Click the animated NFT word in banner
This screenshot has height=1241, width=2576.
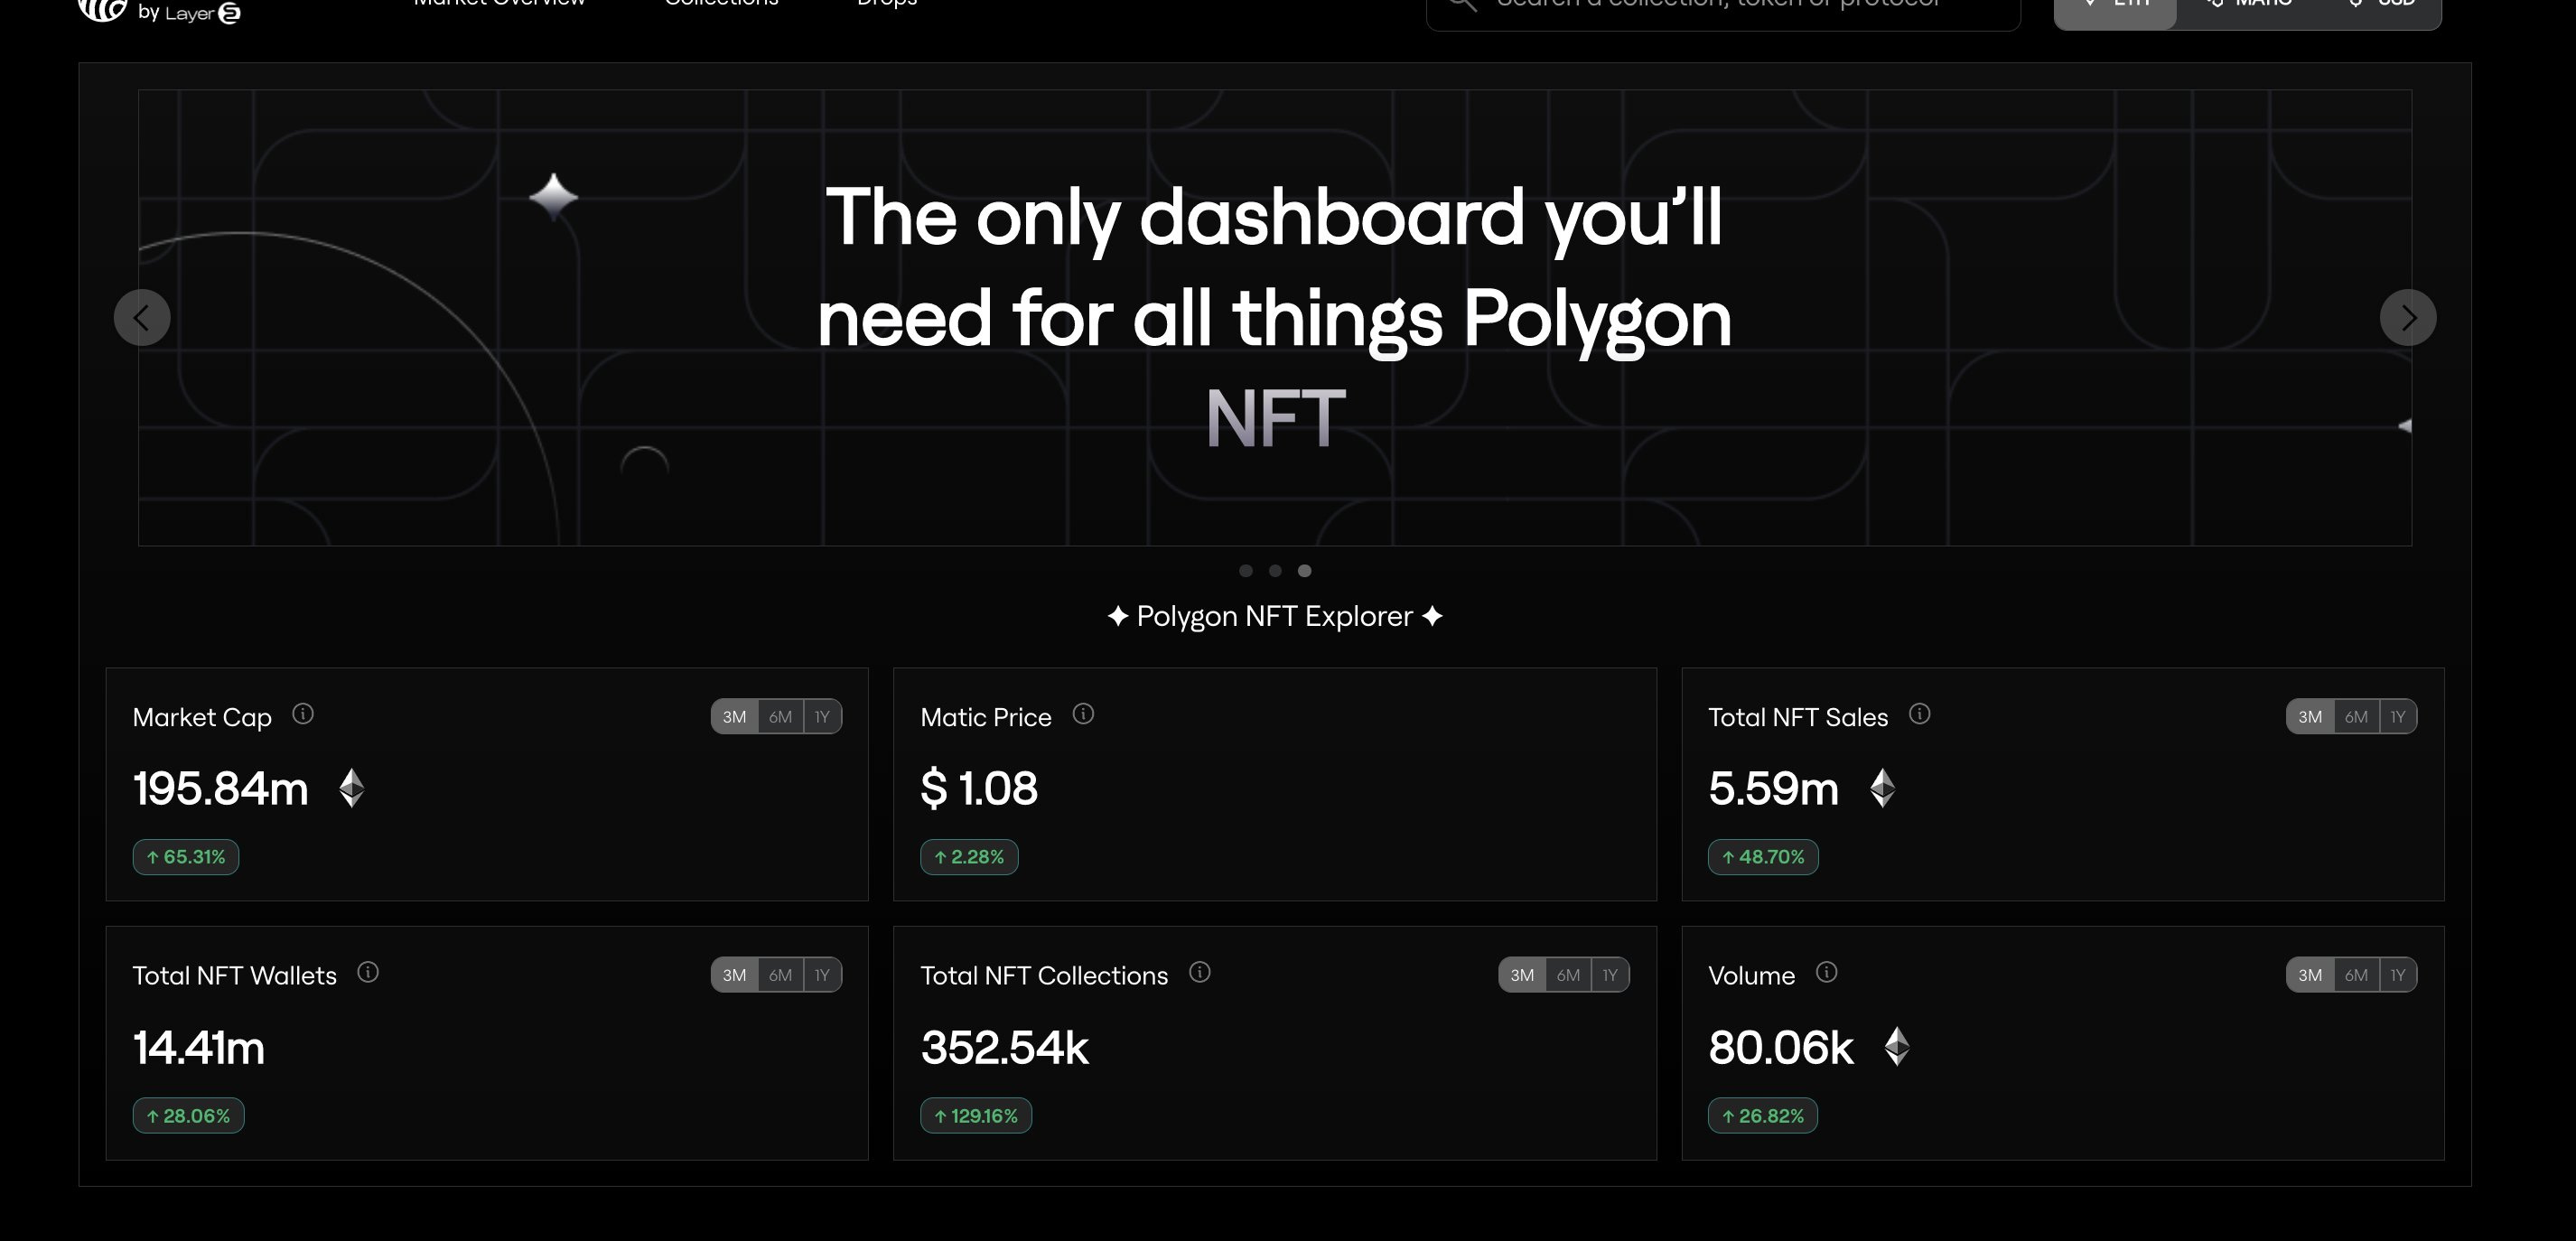[x=1275, y=418]
